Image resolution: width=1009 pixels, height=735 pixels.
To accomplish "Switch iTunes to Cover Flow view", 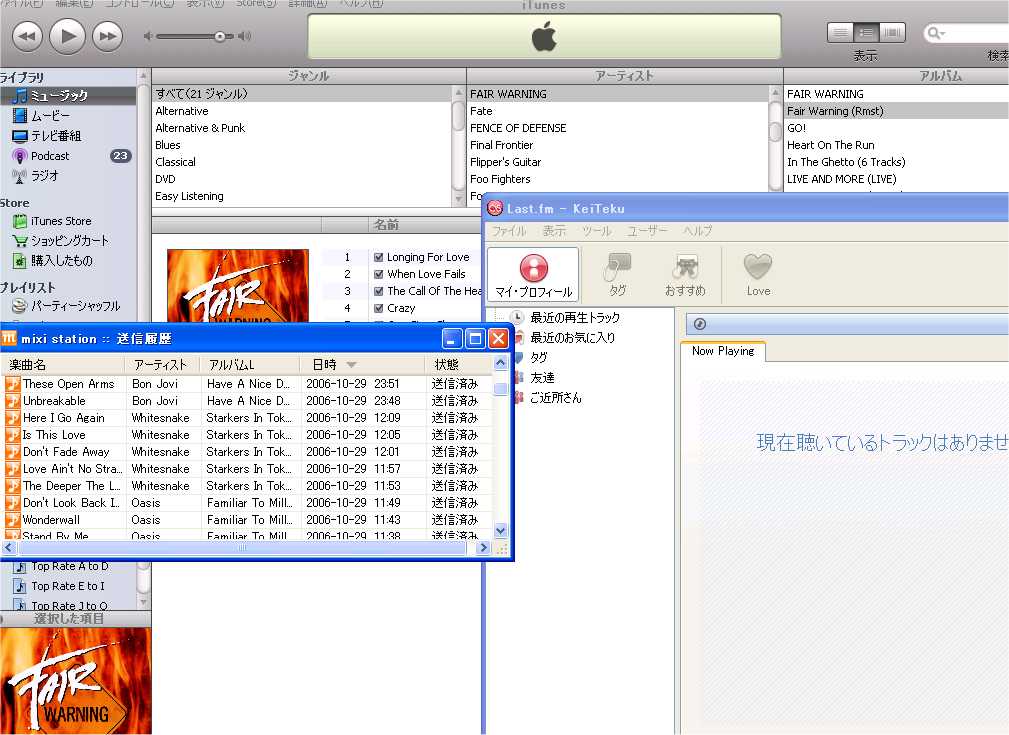I will (892, 33).
